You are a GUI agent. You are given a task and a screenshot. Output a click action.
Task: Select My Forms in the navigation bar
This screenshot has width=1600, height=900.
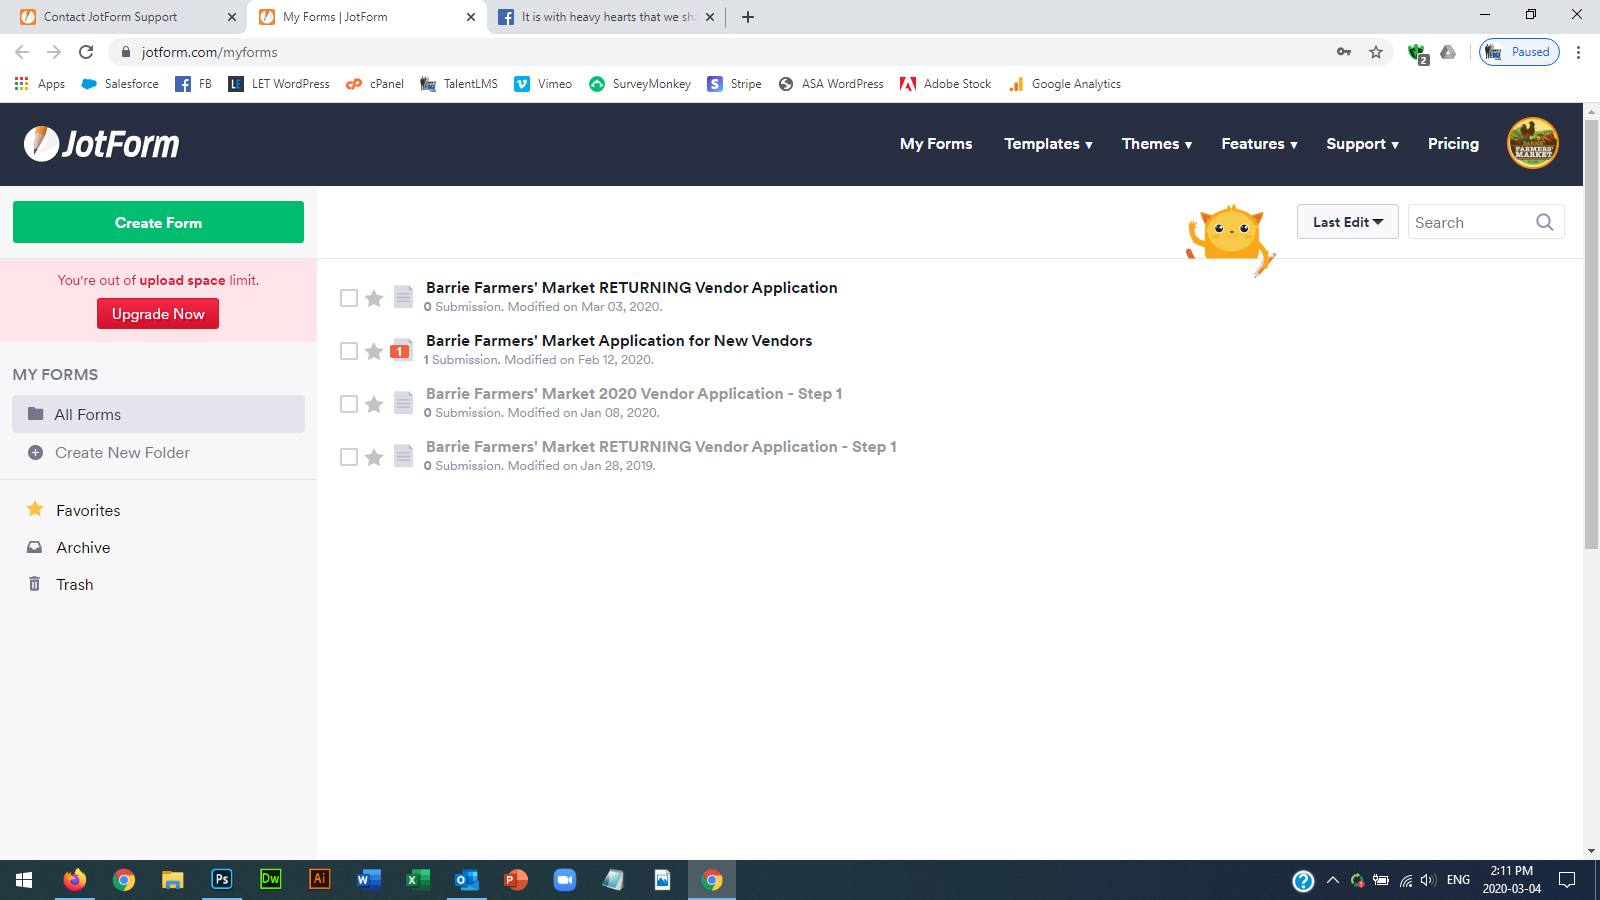click(935, 143)
